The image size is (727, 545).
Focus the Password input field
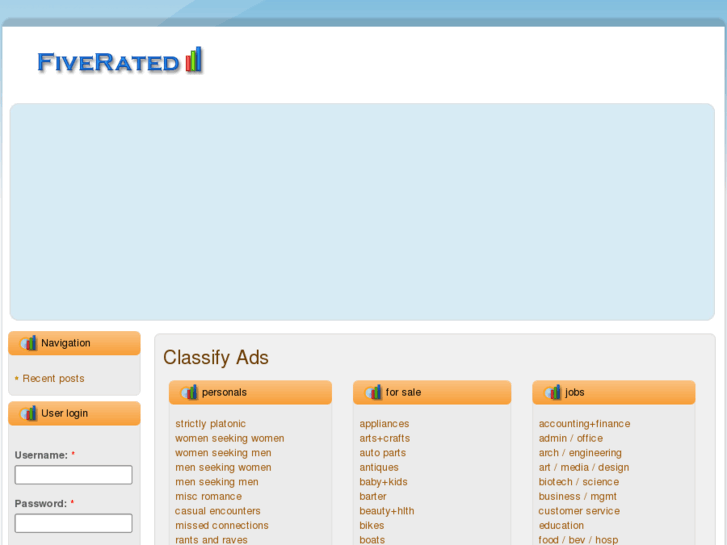[x=73, y=523]
